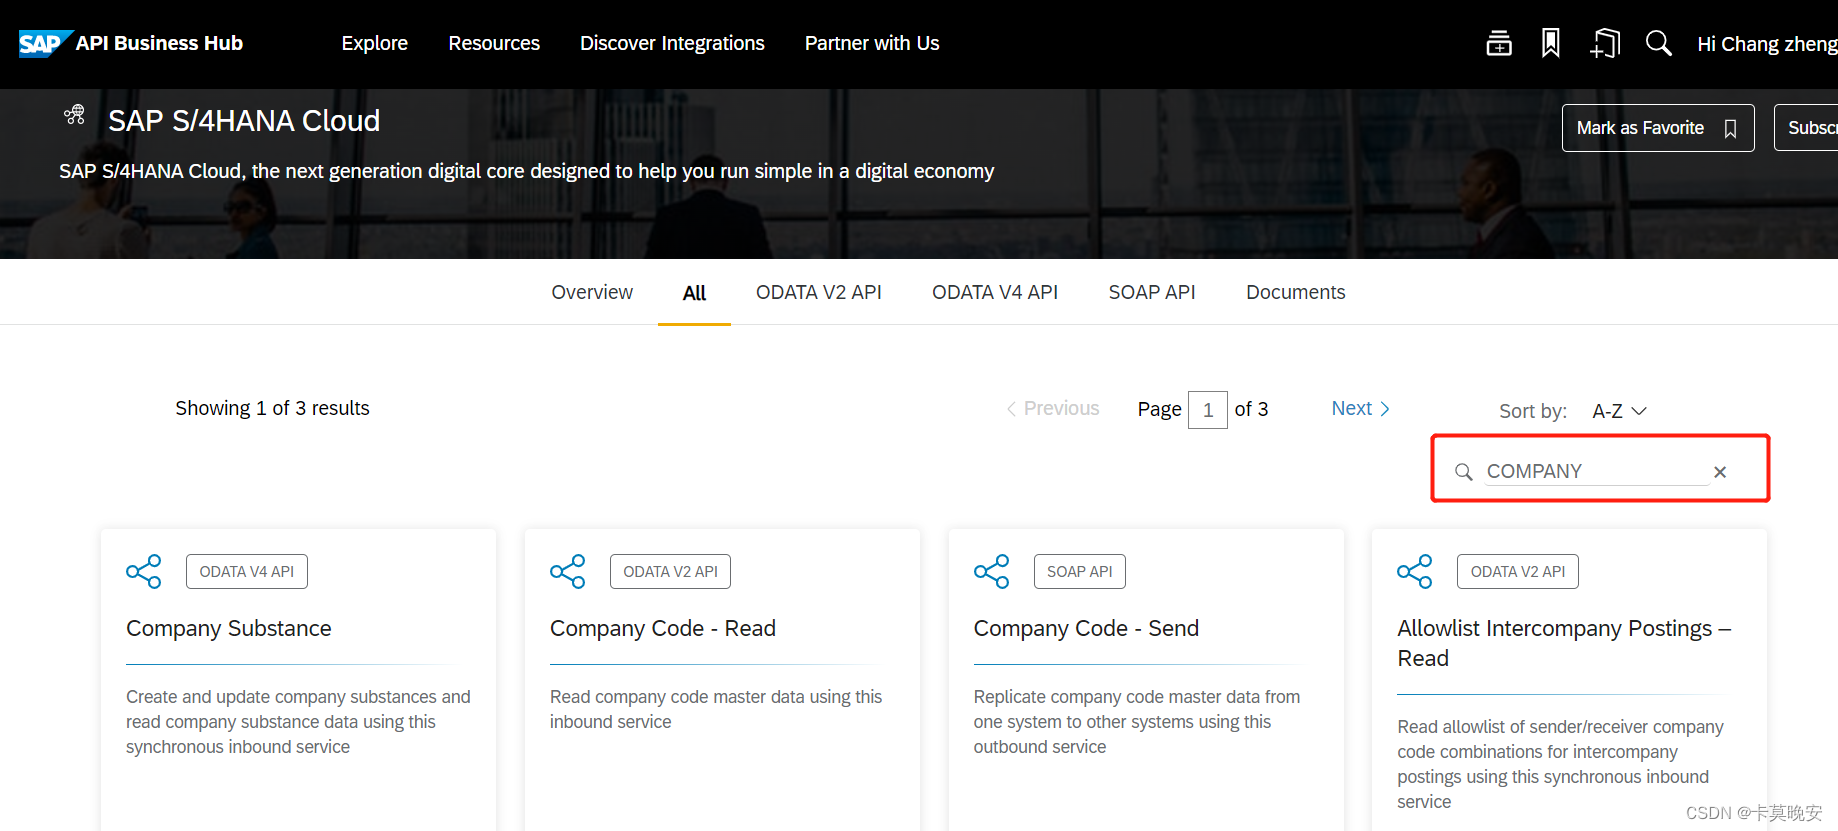
Task: Open the Explore menu
Action: click(375, 43)
